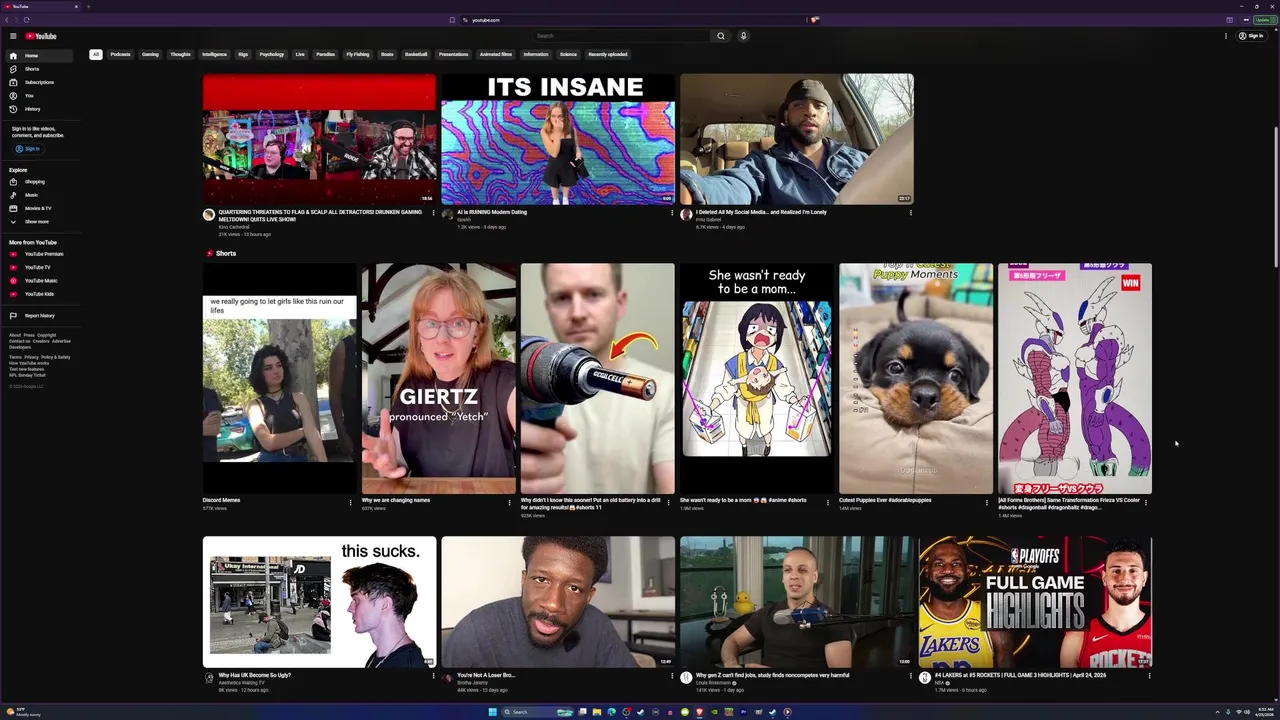Click the search magnifier button
1280x720 pixels.
[x=720, y=36]
